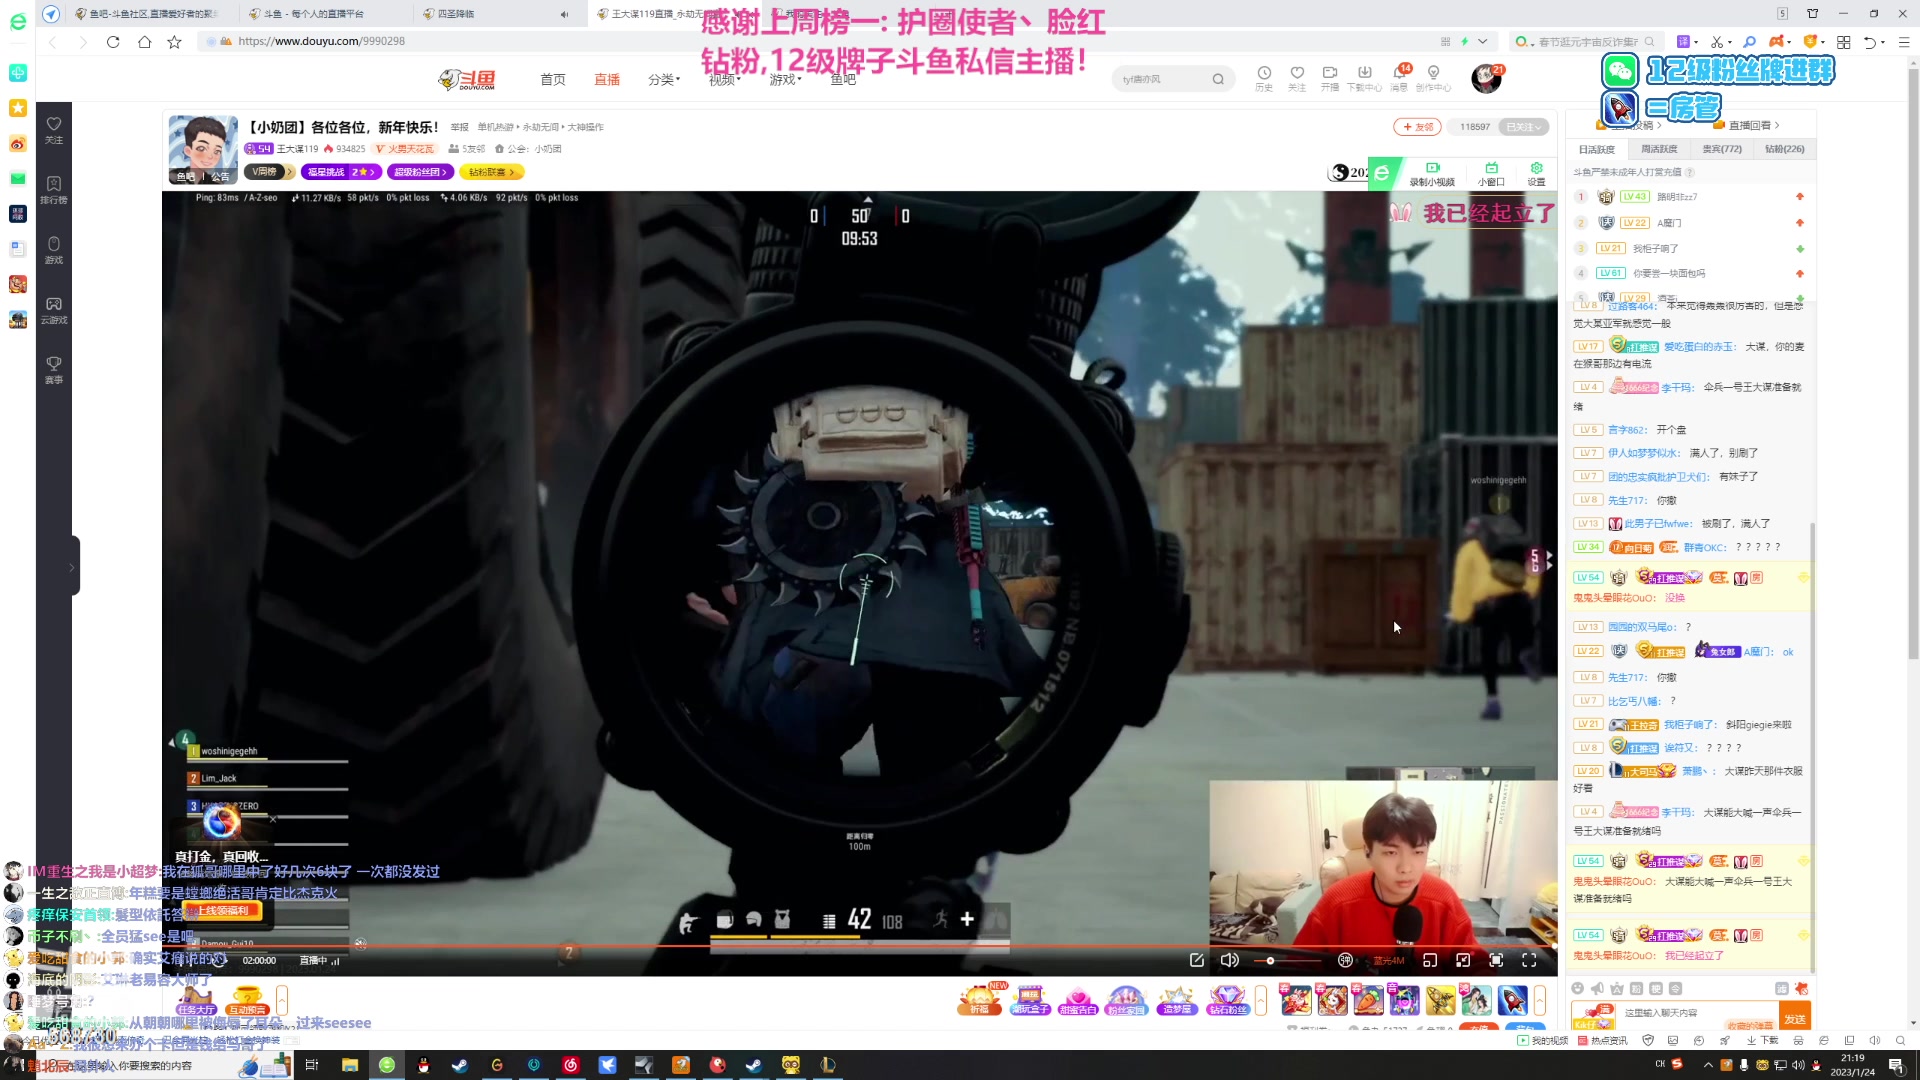The height and width of the screenshot is (1080, 1920).
Task: Go to 首页 in Douyu navigation
Action: click(553, 79)
